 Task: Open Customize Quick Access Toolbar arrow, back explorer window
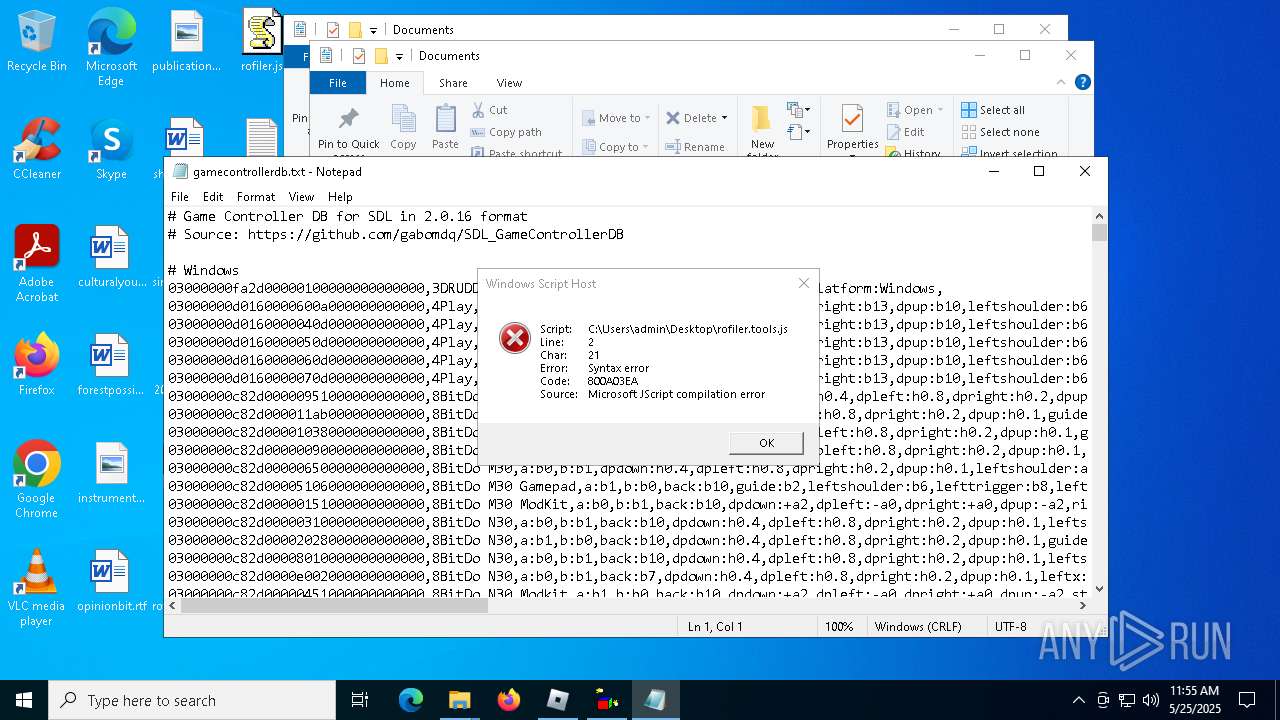373,30
